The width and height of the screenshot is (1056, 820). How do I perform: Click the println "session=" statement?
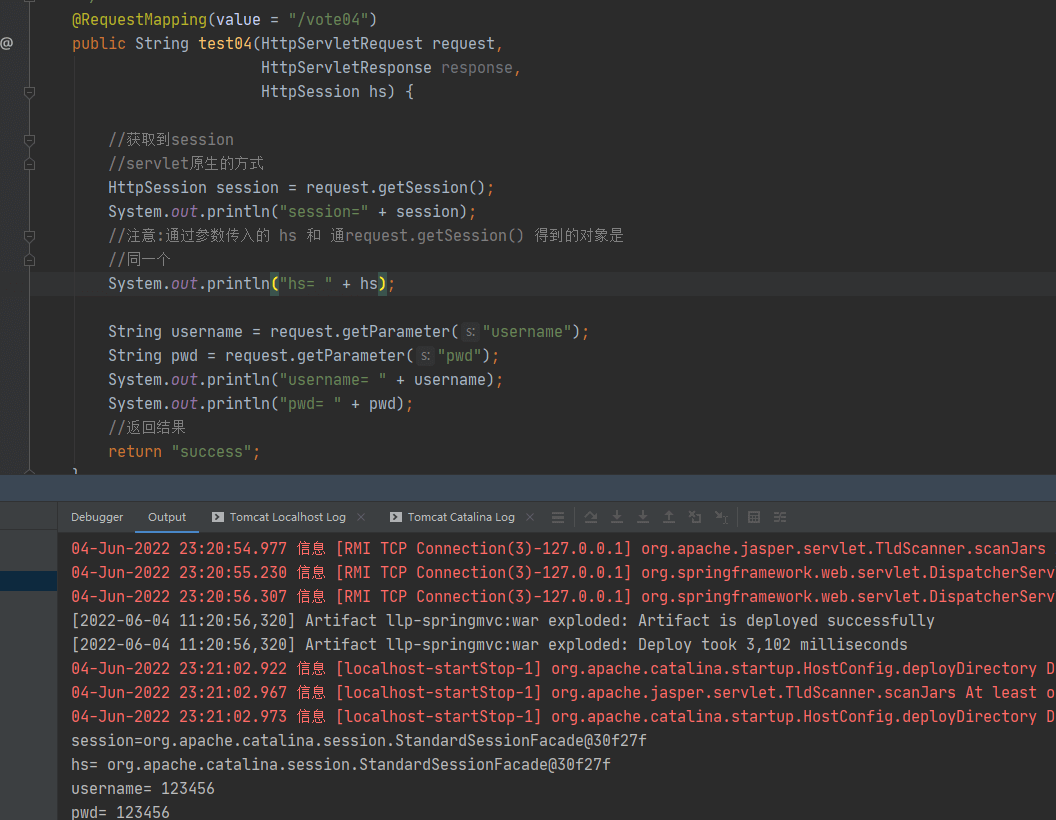point(292,212)
